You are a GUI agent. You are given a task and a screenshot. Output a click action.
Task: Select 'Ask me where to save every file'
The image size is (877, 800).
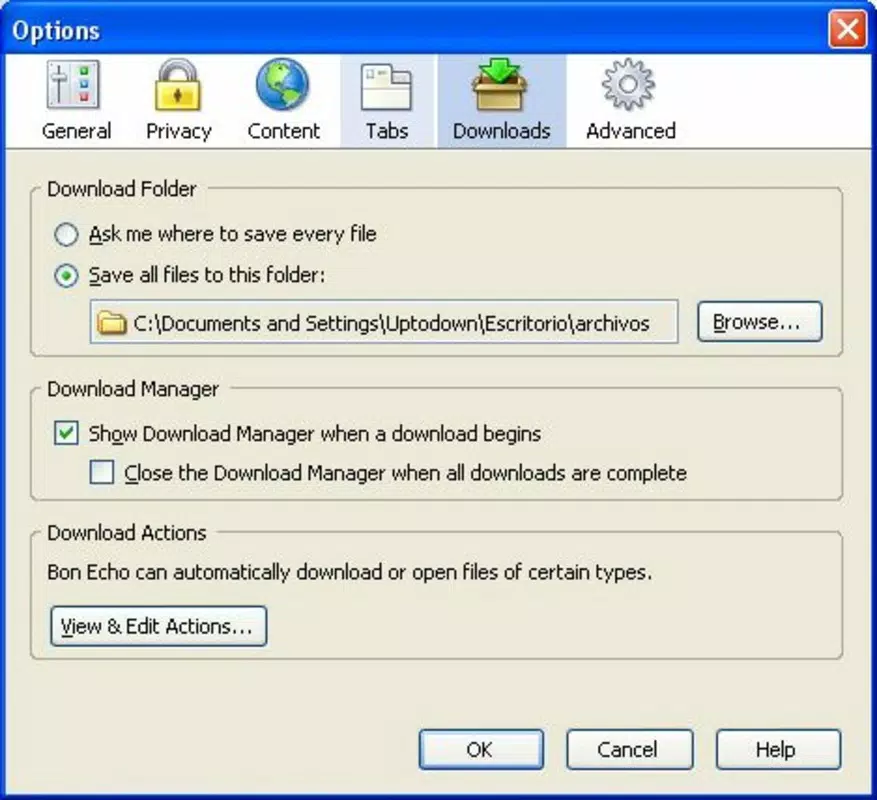66,234
